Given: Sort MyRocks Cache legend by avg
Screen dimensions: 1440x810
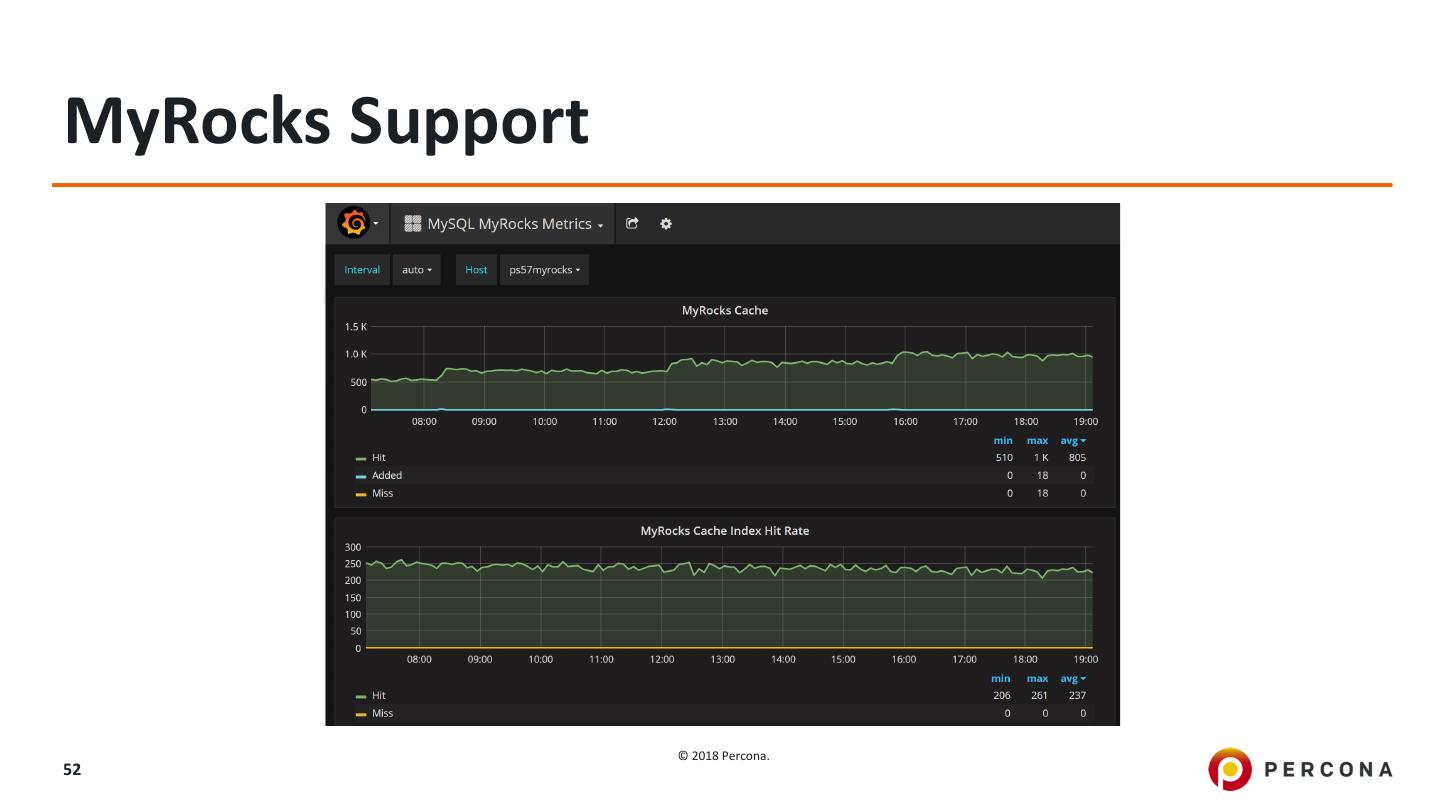Looking at the screenshot, I should click(1074, 440).
